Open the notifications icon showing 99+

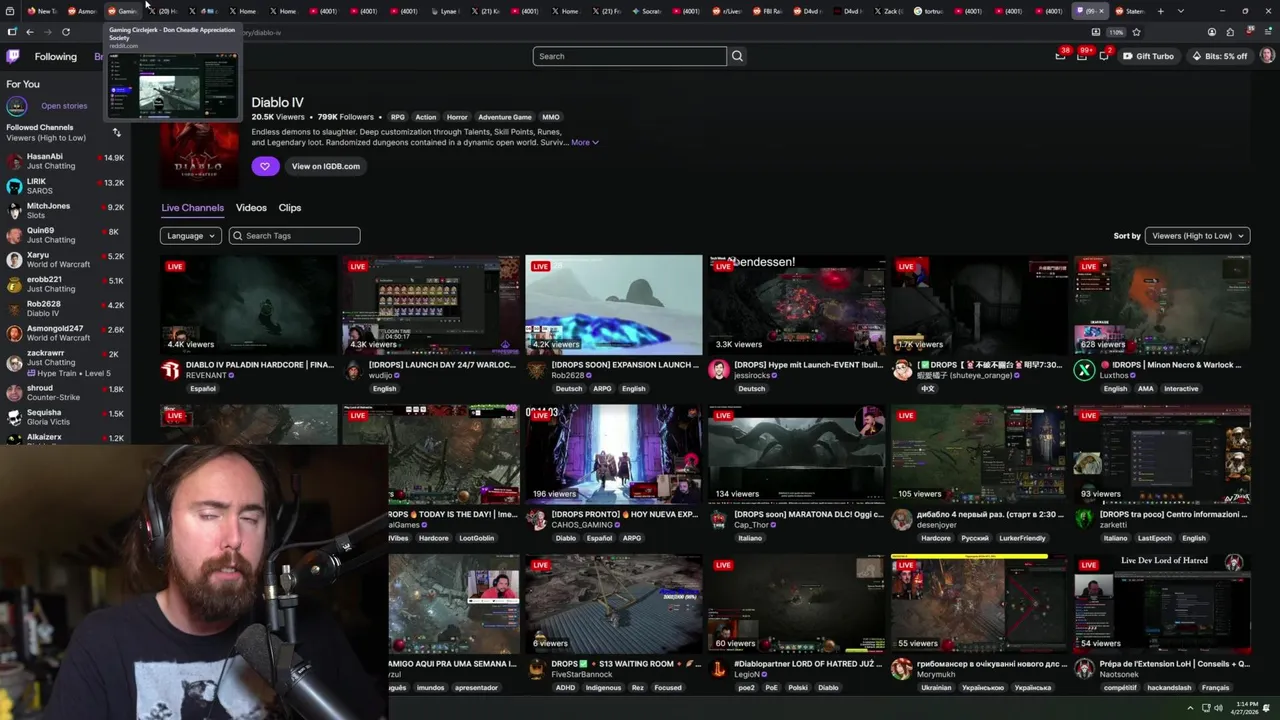coord(1082,56)
